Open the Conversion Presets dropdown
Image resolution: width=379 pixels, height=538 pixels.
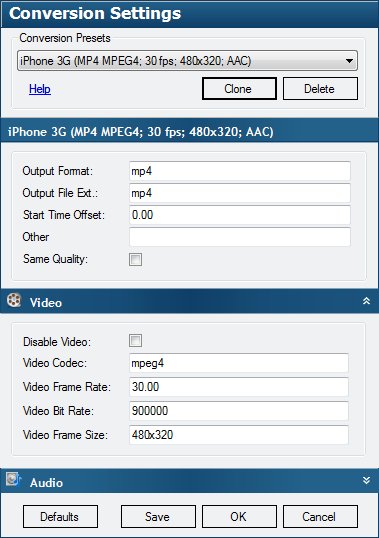coord(187,61)
